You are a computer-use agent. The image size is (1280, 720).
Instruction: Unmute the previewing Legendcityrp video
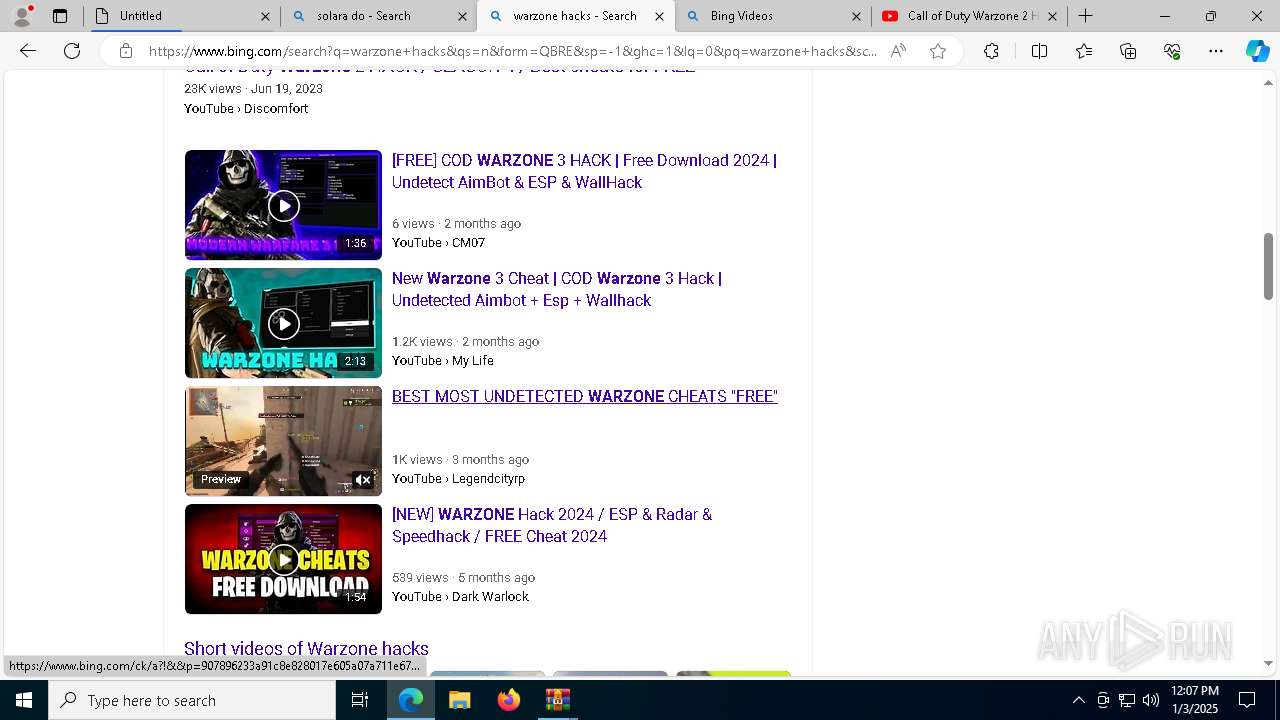(x=363, y=480)
